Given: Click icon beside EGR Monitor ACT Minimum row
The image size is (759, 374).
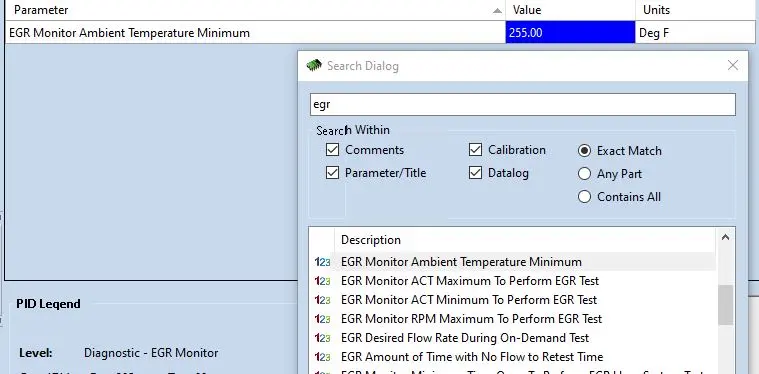Looking at the screenshot, I should [x=322, y=300].
